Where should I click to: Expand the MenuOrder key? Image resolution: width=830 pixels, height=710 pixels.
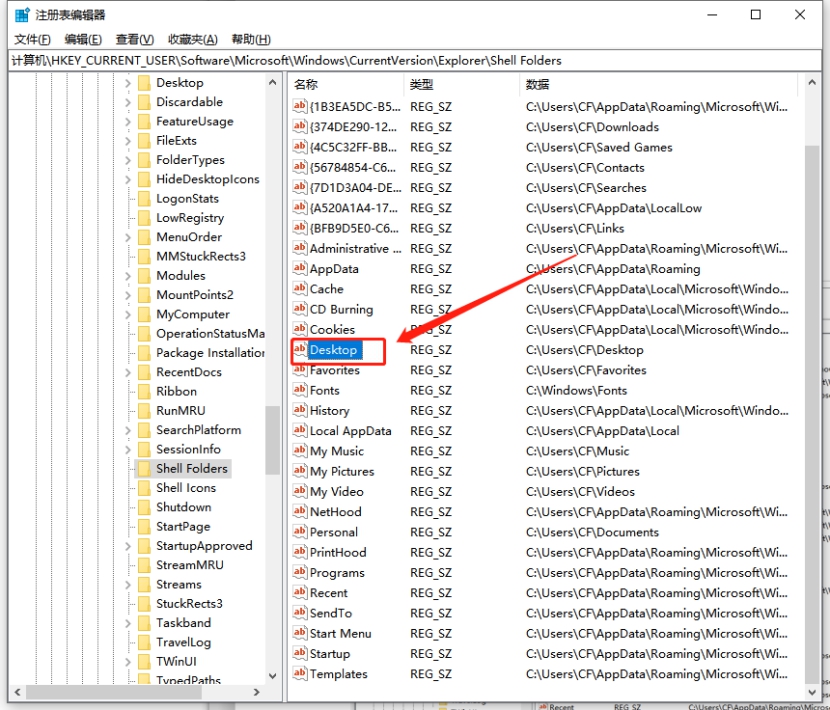(x=128, y=237)
